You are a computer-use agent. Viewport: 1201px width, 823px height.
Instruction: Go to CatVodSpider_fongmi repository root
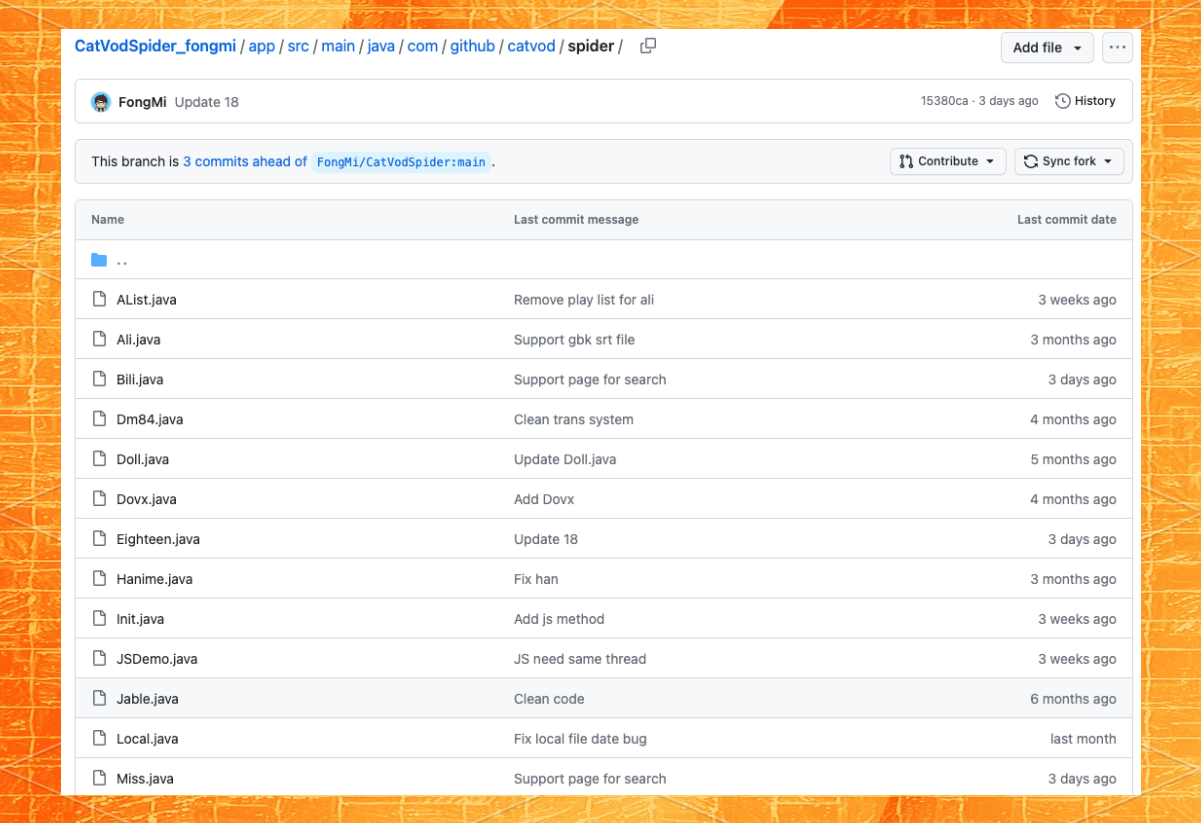pos(155,46)
